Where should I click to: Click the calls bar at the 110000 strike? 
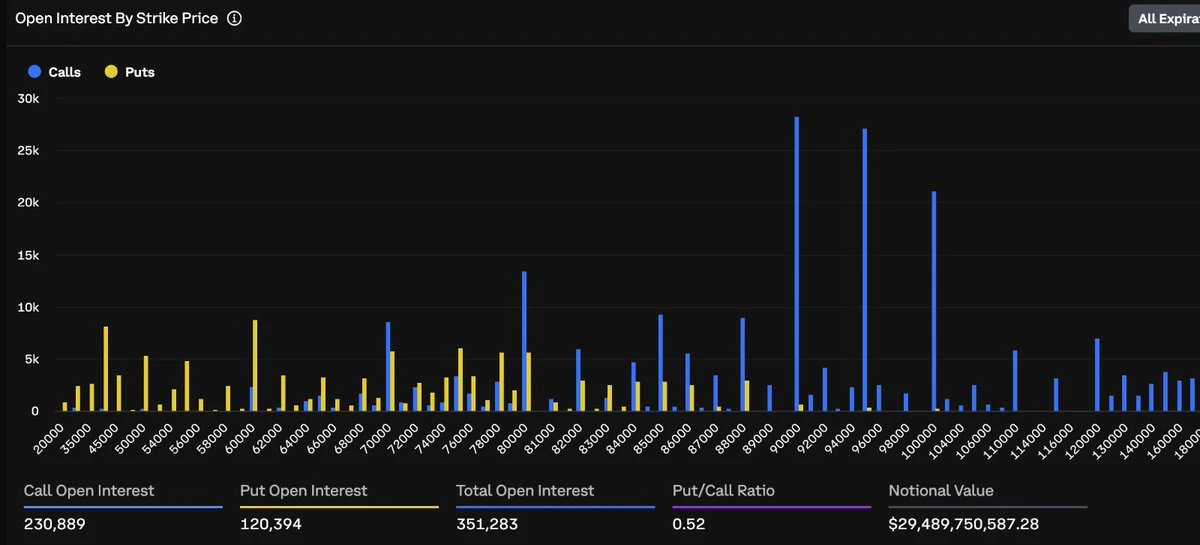point(1015,381)
